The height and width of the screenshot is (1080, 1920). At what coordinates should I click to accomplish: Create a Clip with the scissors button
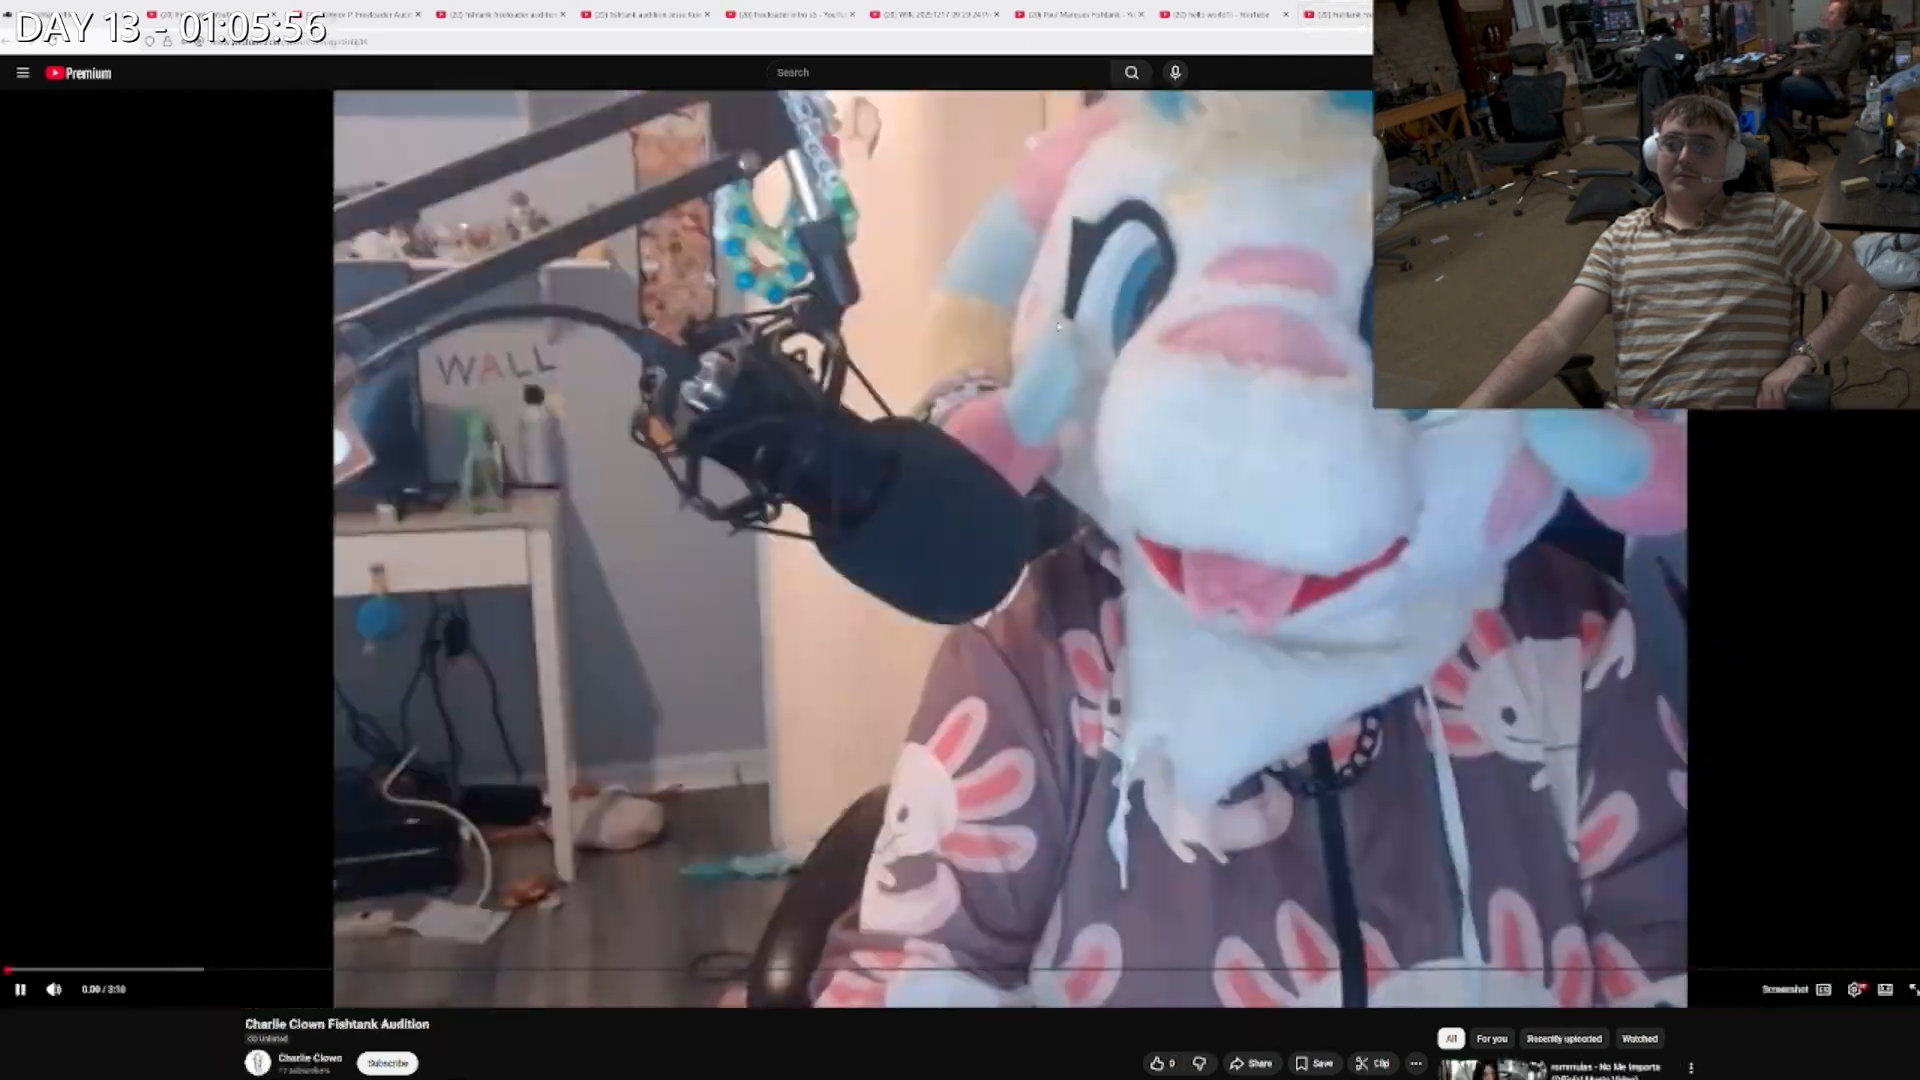coord(1372,1063)
